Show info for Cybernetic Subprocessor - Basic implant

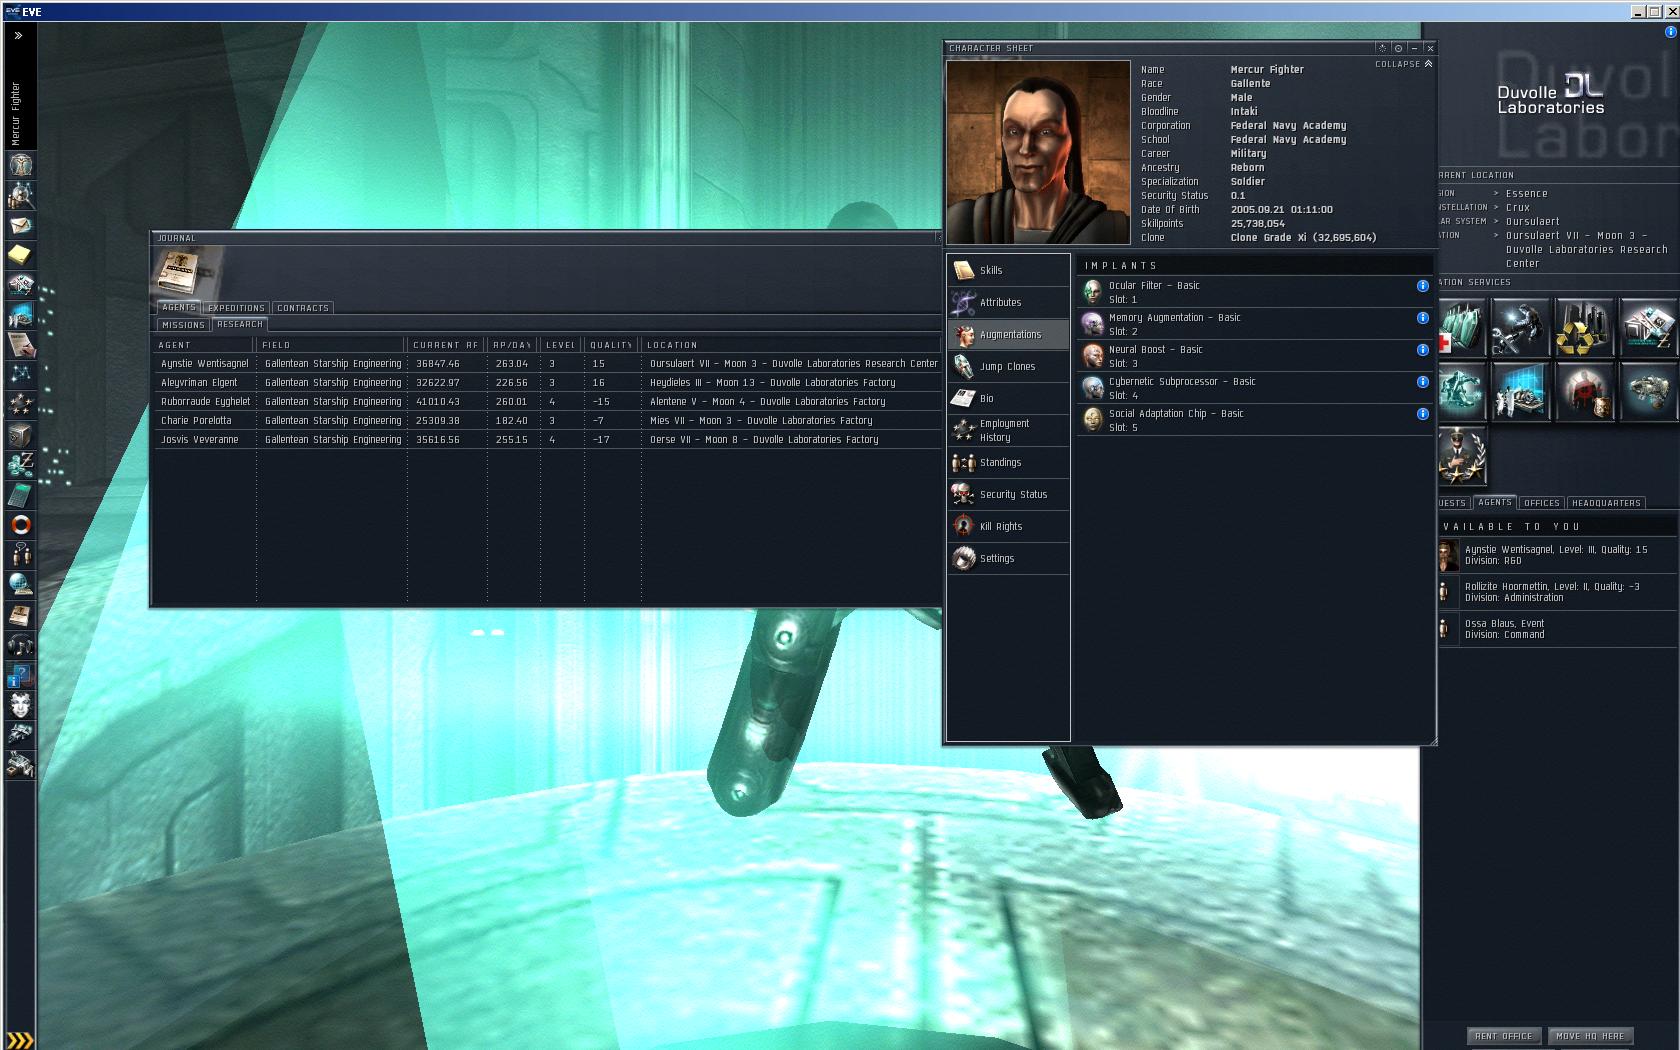pos(1422,382)
